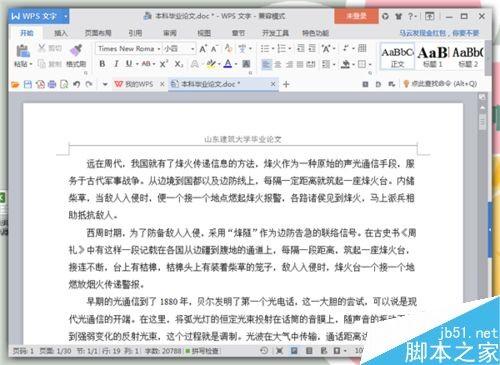Image resolution: width=500 pixels, height=365 pixels.
Task: Export to PDF using quick toolbar icon
Action: pyautogui.click(x=40, y=84)
